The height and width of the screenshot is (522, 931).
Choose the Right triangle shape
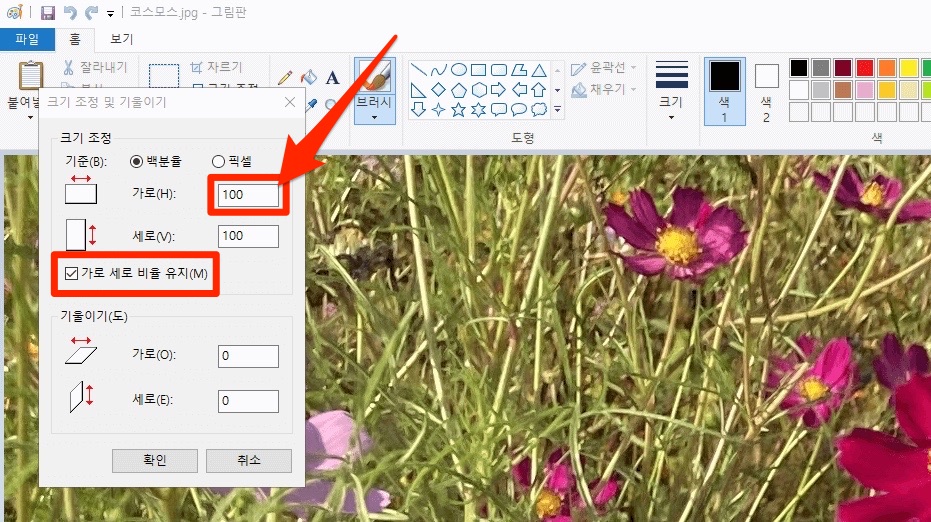[419, 90]
